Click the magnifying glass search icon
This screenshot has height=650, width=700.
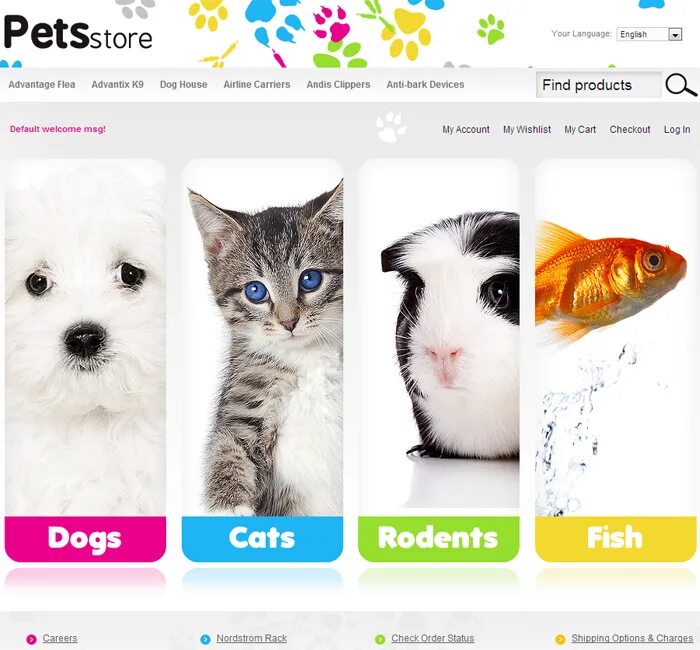coord(680,85)
